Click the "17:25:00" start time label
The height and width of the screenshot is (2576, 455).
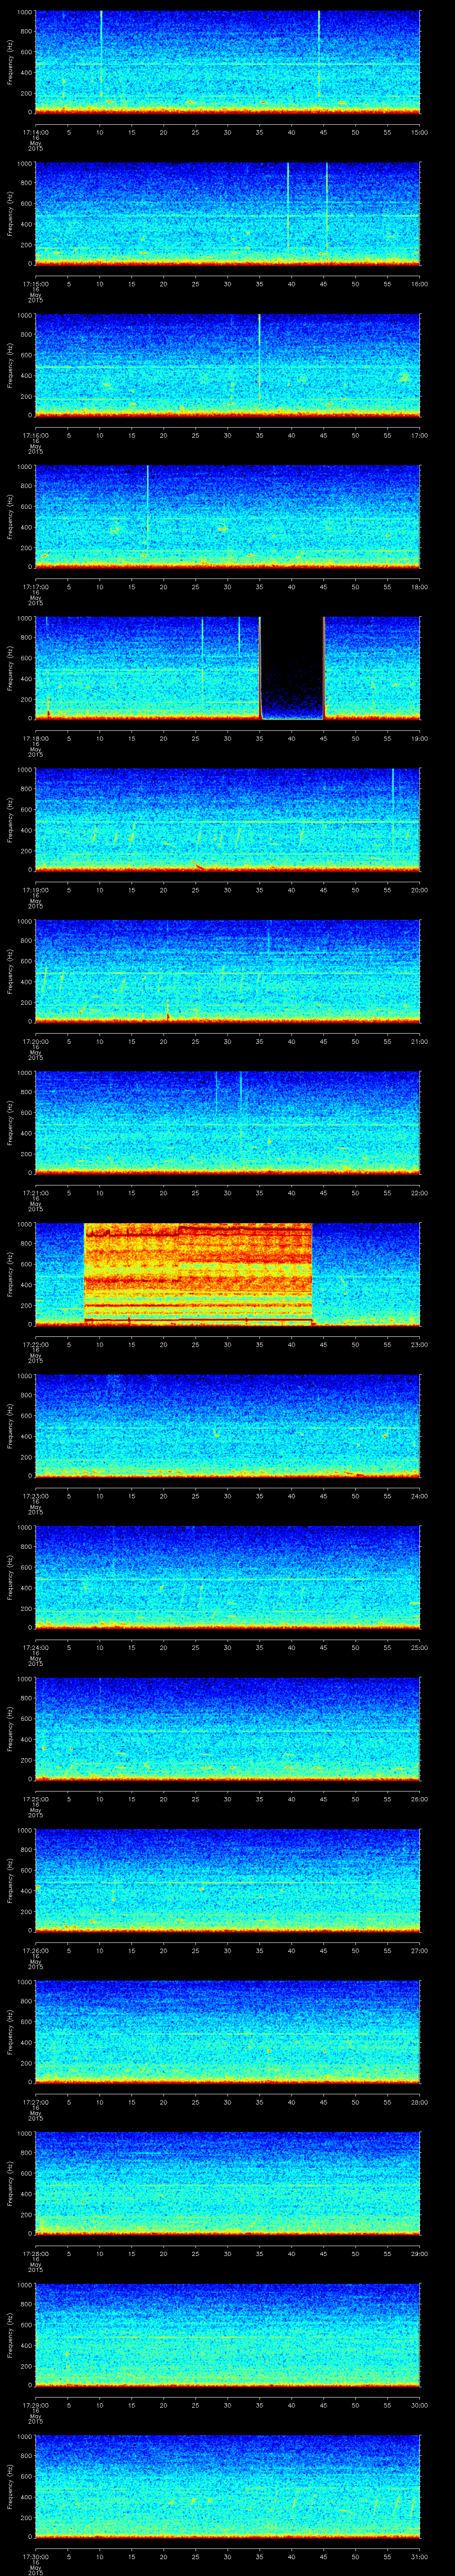point(35,1799)
